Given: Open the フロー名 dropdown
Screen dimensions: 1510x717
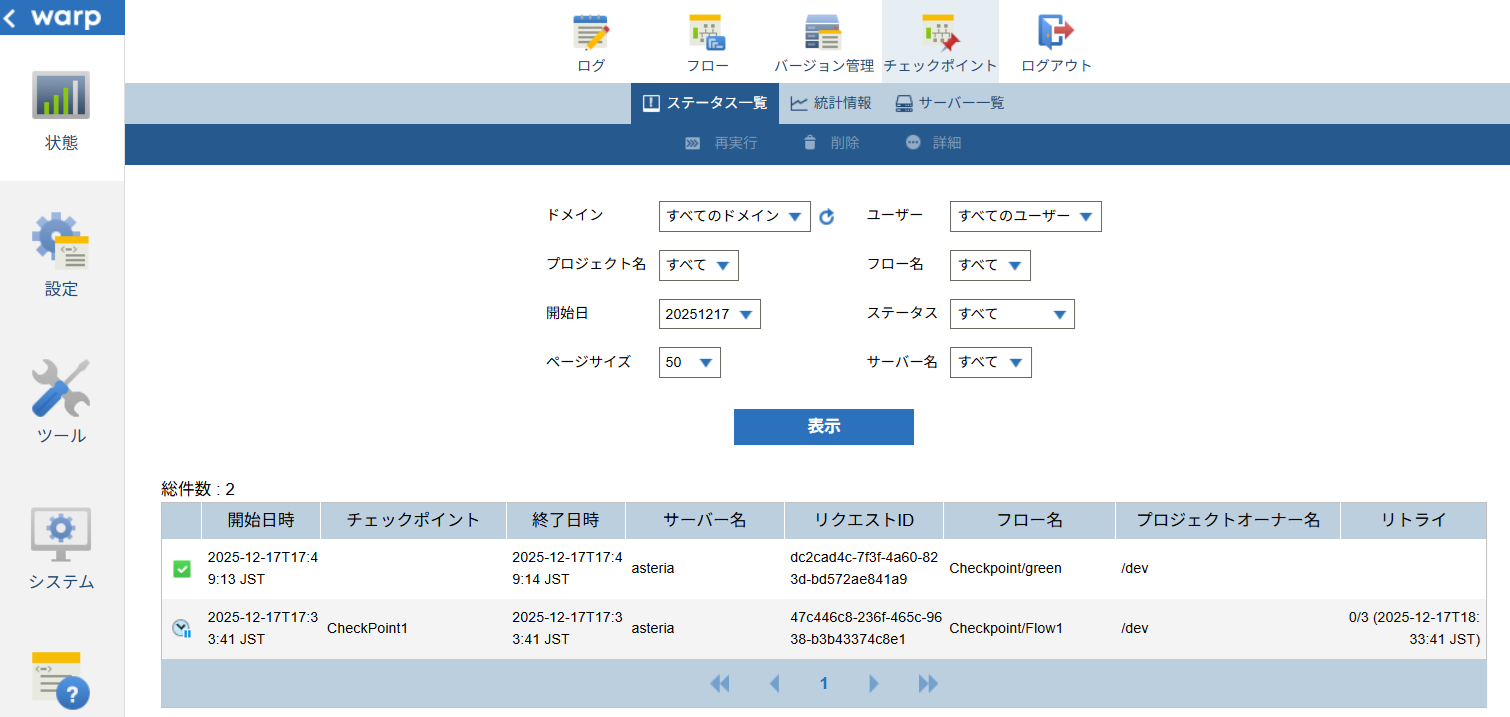Looking at the screenshot, I should click(x=990, y=265).
